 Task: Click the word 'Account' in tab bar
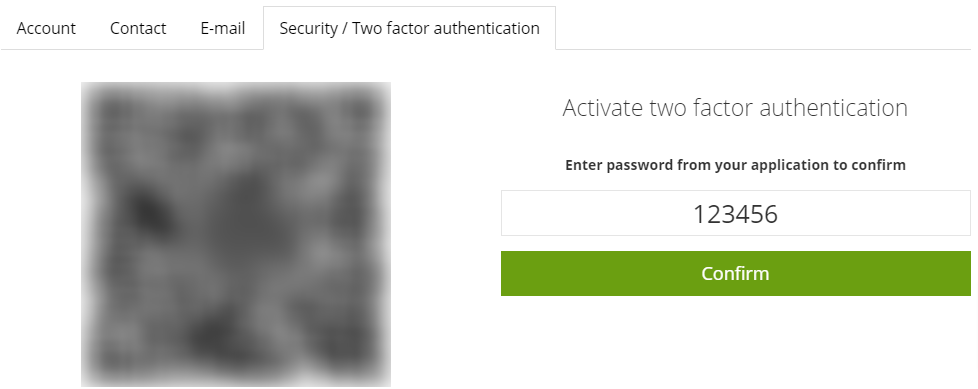[46, 29]
